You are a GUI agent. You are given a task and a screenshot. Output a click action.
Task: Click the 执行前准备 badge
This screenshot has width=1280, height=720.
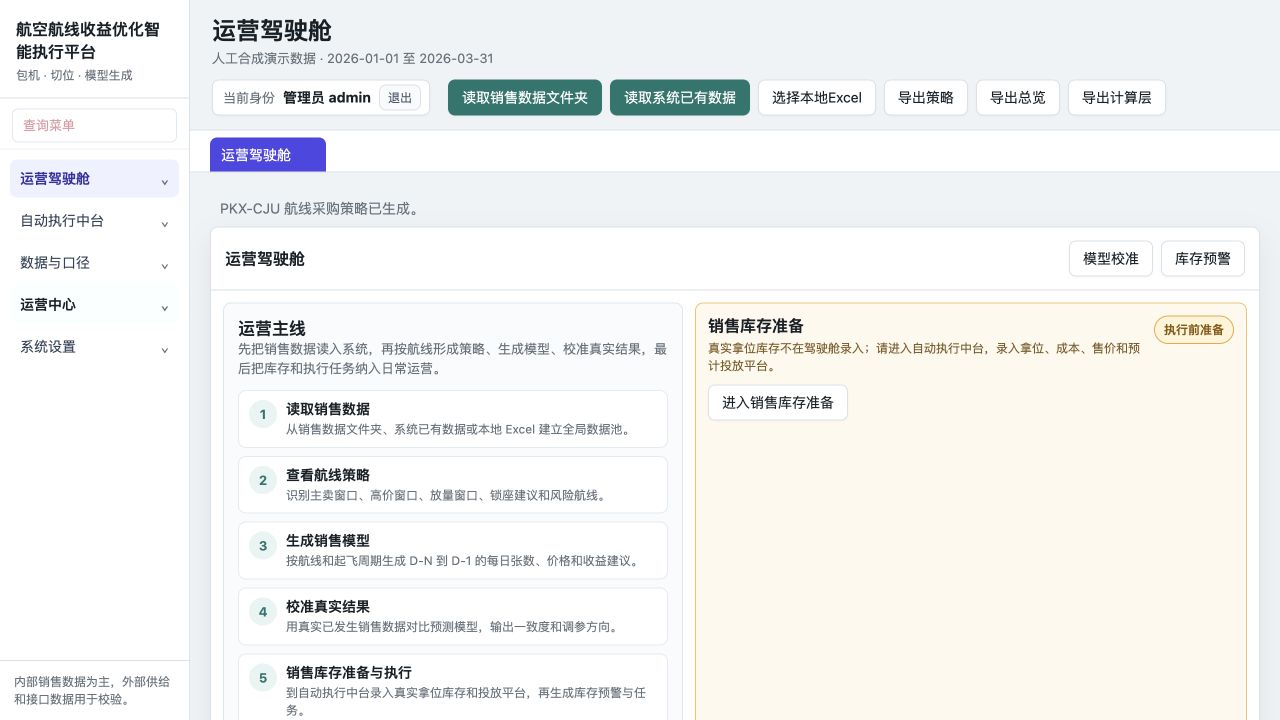click(1194, 330)
